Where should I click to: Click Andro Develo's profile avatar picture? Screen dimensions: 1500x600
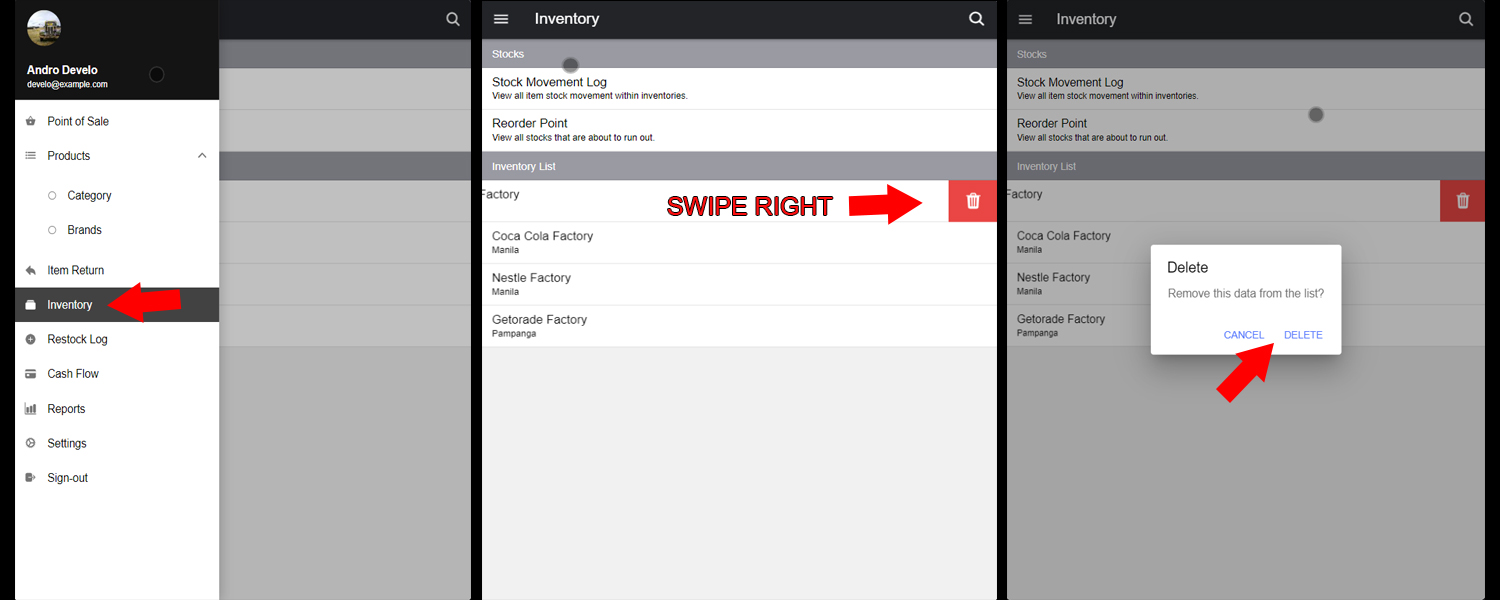click(x=44, y=28)
